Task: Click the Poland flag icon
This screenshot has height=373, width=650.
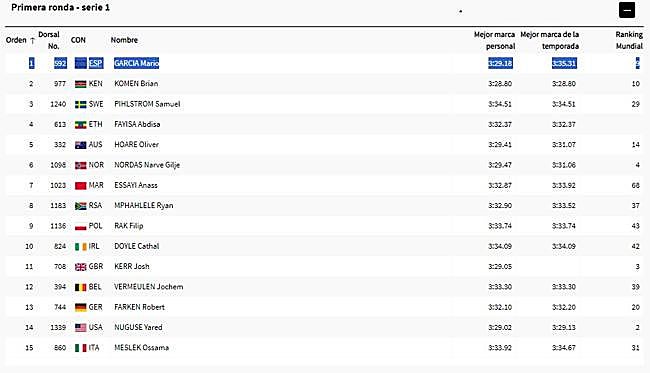Action: (80, 226)
